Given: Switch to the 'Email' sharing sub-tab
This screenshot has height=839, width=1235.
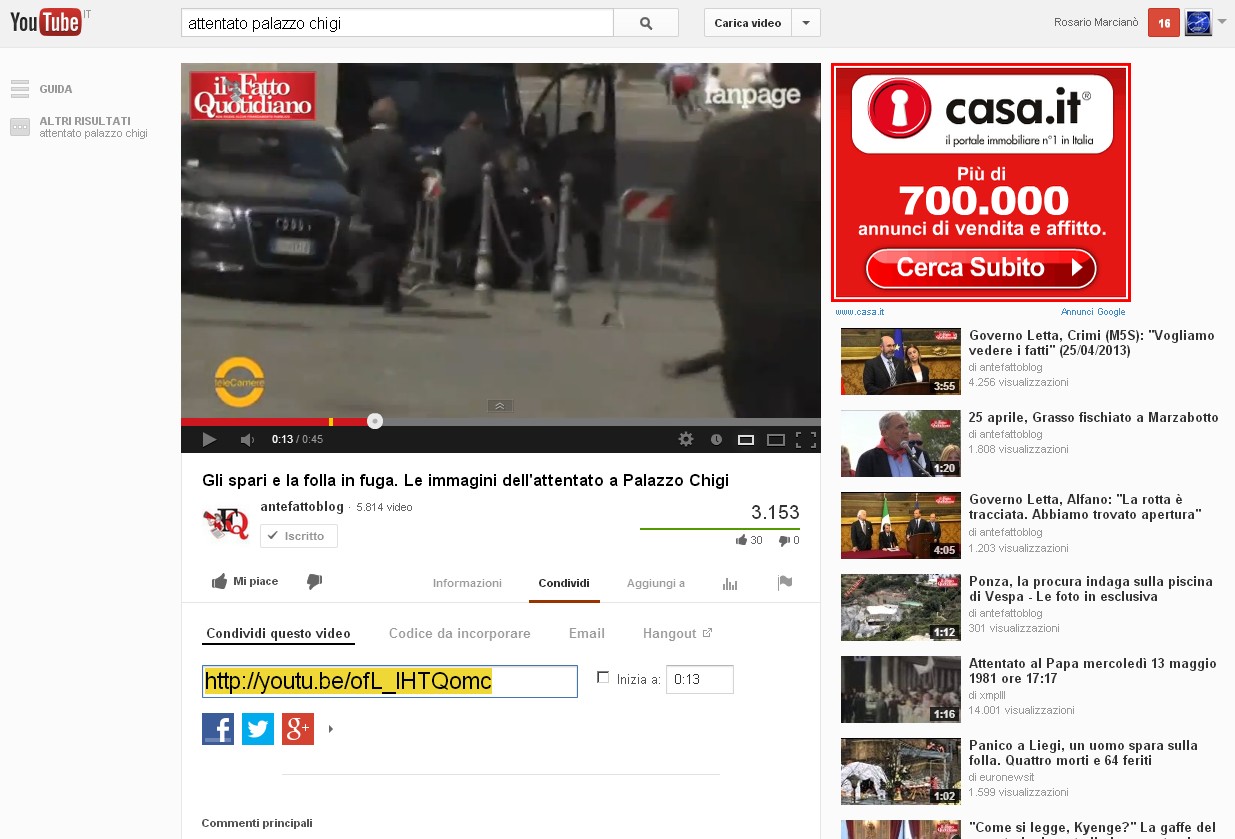Looking at the screenshot, I should click(587, 633).
